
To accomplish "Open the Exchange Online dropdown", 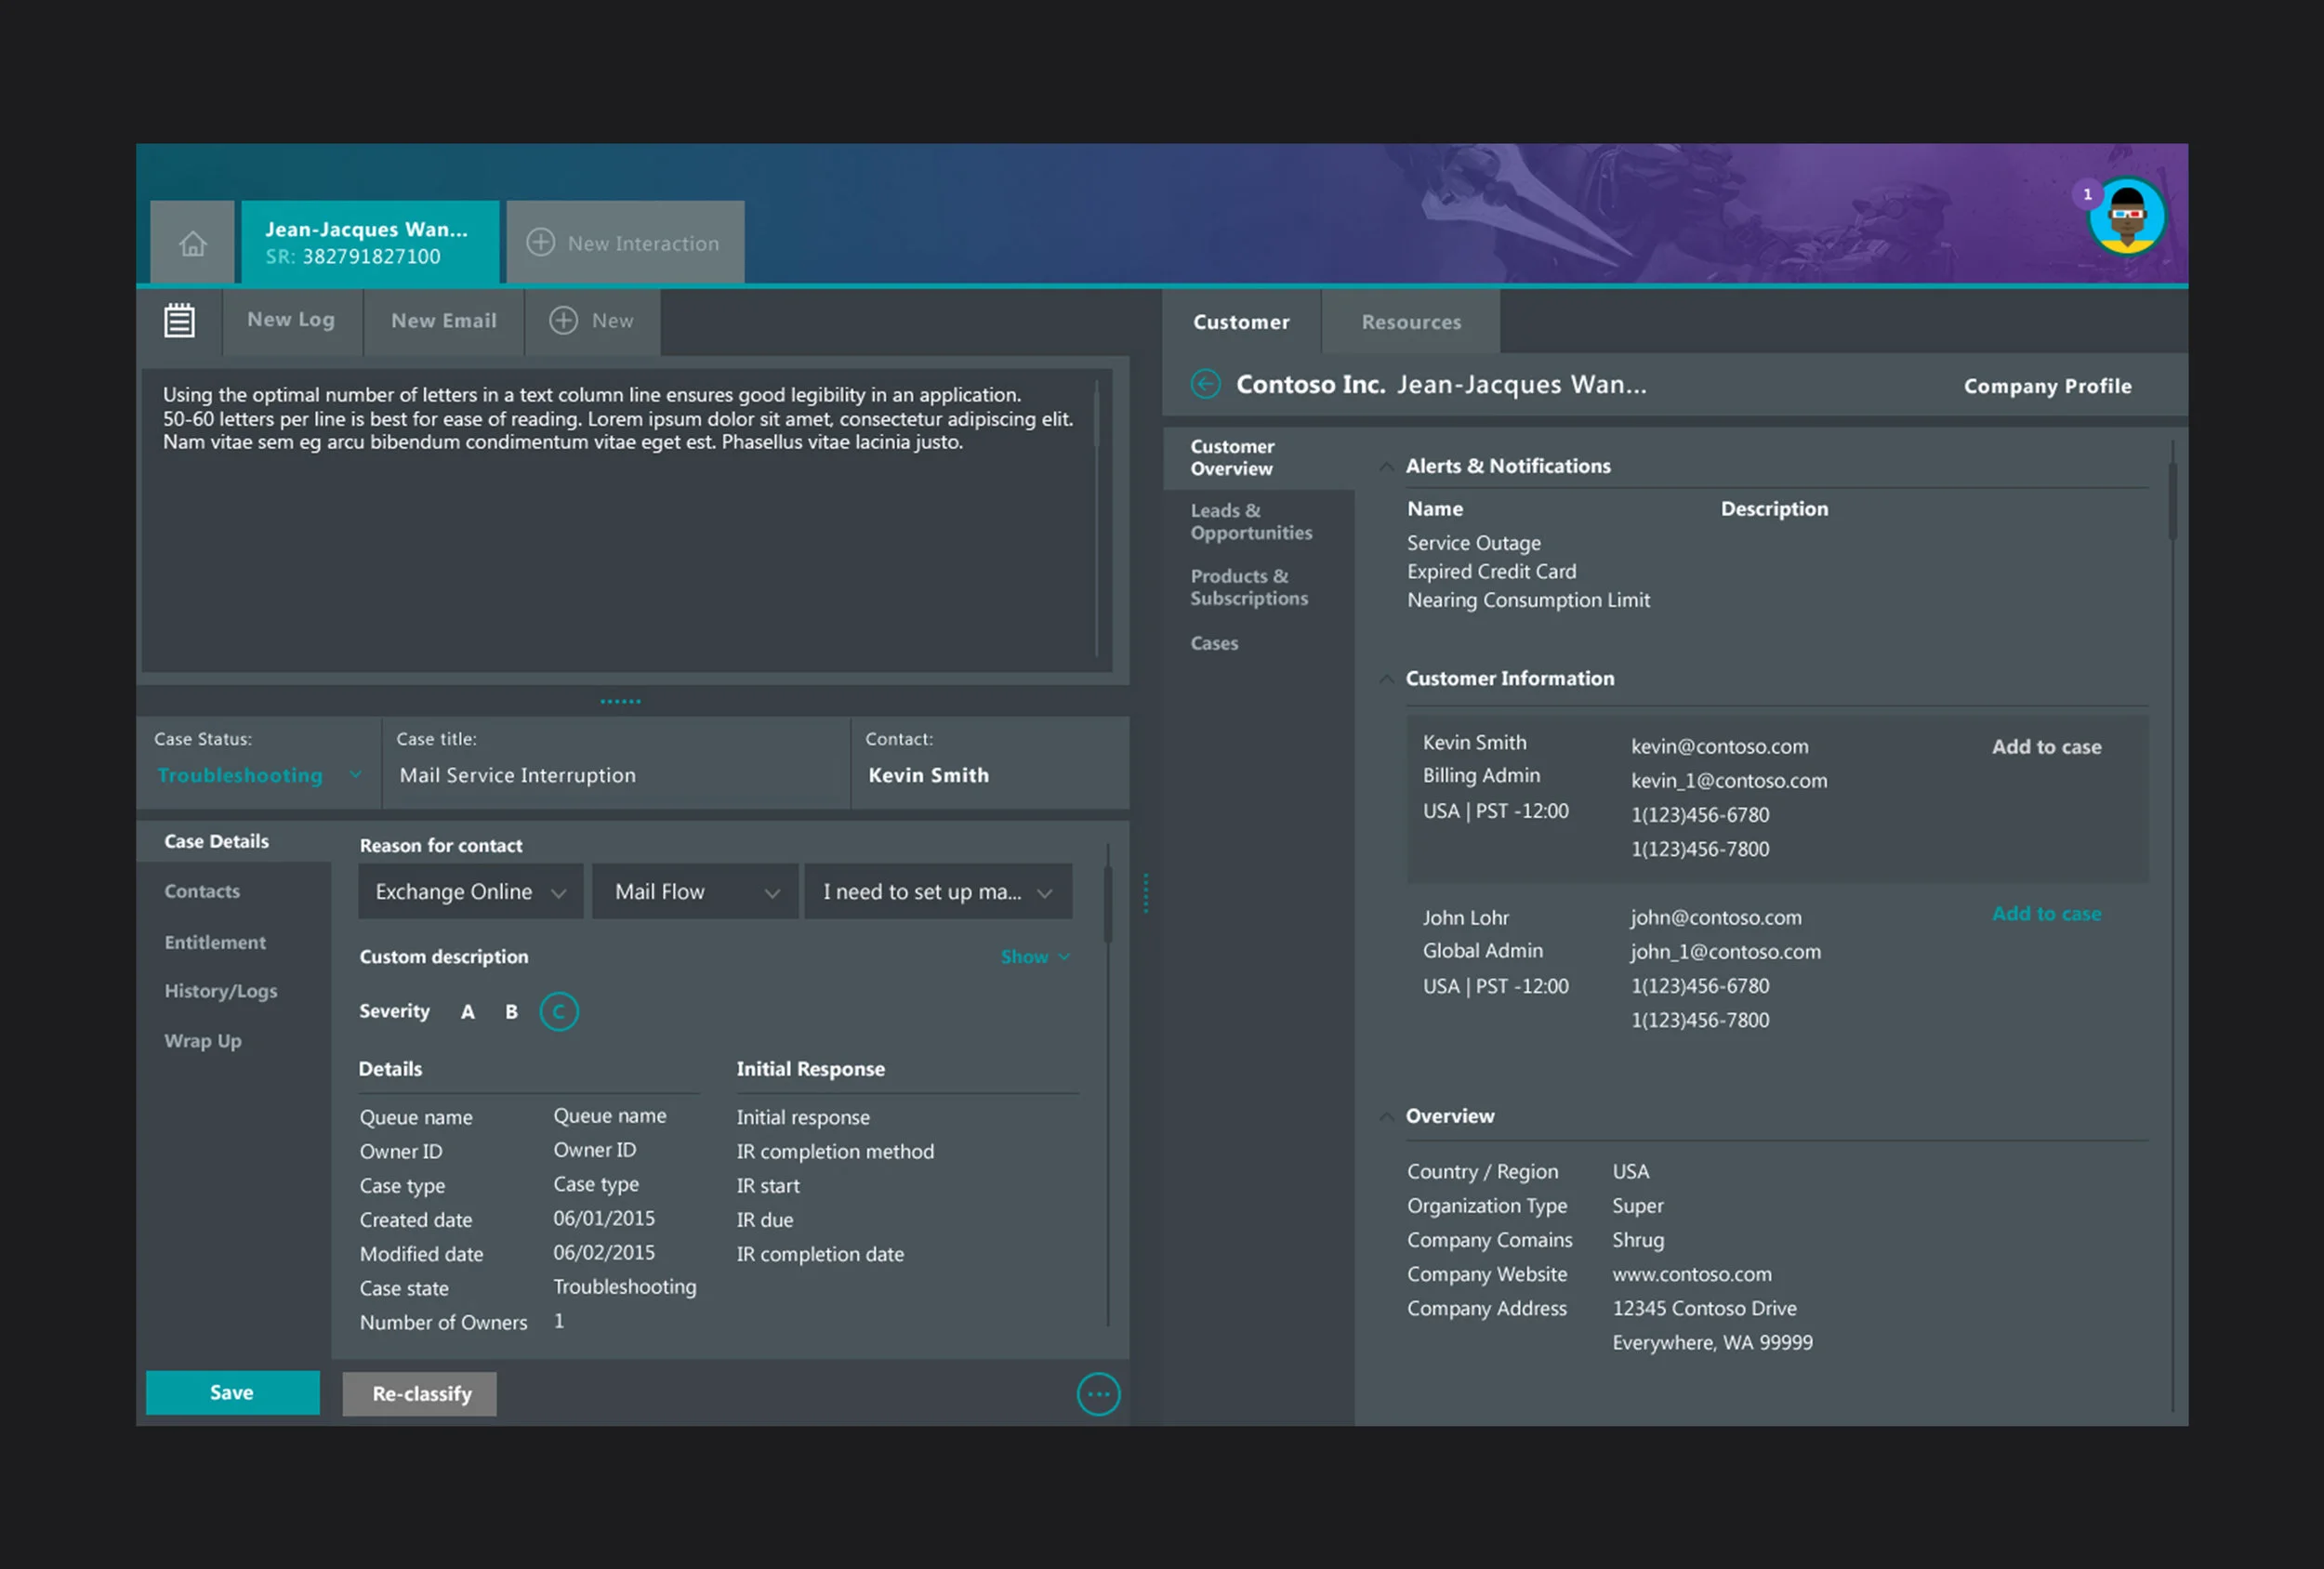I will 470,891.
